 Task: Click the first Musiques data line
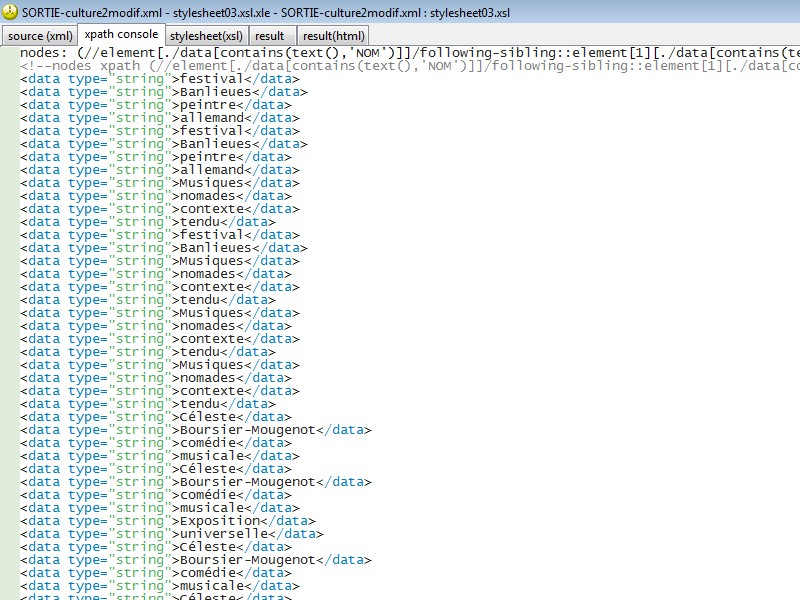[160, 183]
